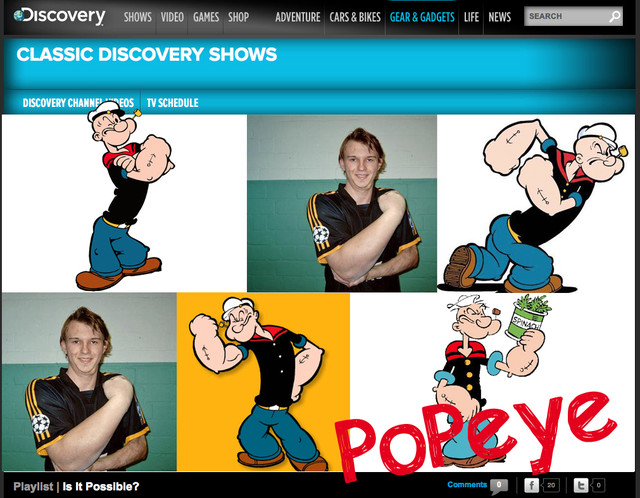Click the Facebook count of 20
This screenshot has height=498, width=640.
[x=551, y=485]
